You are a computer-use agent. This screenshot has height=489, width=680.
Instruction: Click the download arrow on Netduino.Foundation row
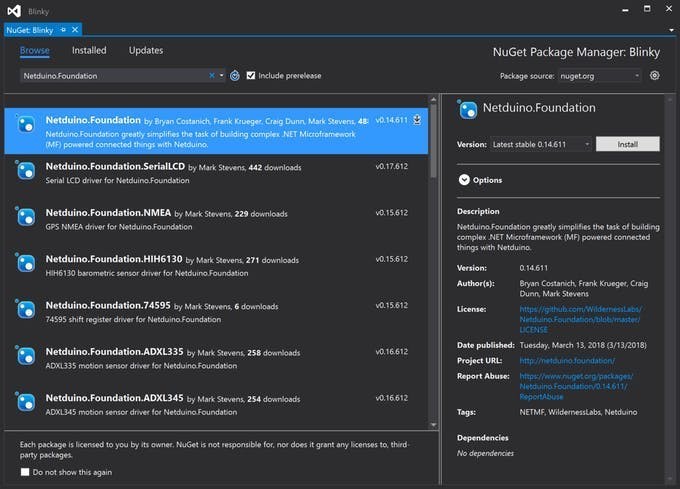pyautogui.click(x=416, y=120)
